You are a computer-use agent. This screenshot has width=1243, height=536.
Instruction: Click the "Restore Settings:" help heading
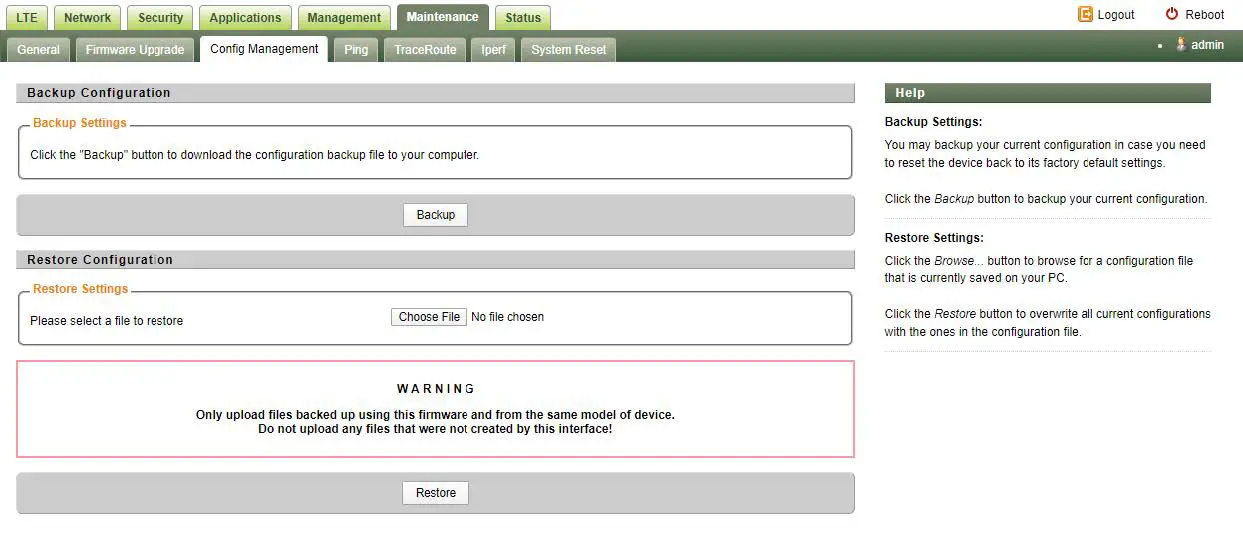coord(935,238)
